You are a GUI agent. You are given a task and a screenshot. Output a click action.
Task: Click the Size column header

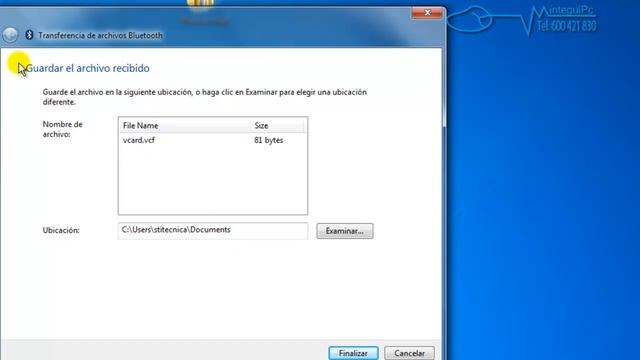(278, 126)
